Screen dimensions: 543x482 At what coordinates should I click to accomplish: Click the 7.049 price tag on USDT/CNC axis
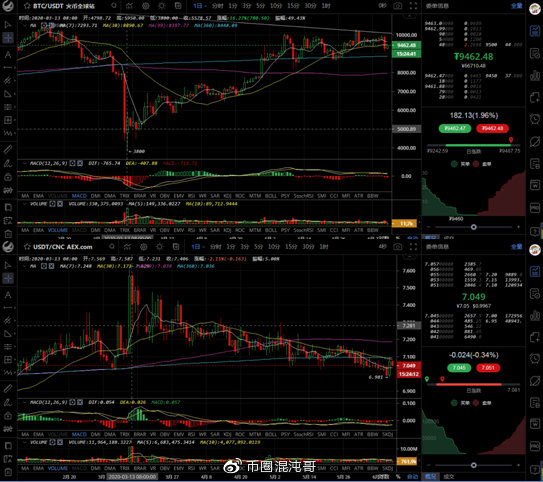point(408,366)
